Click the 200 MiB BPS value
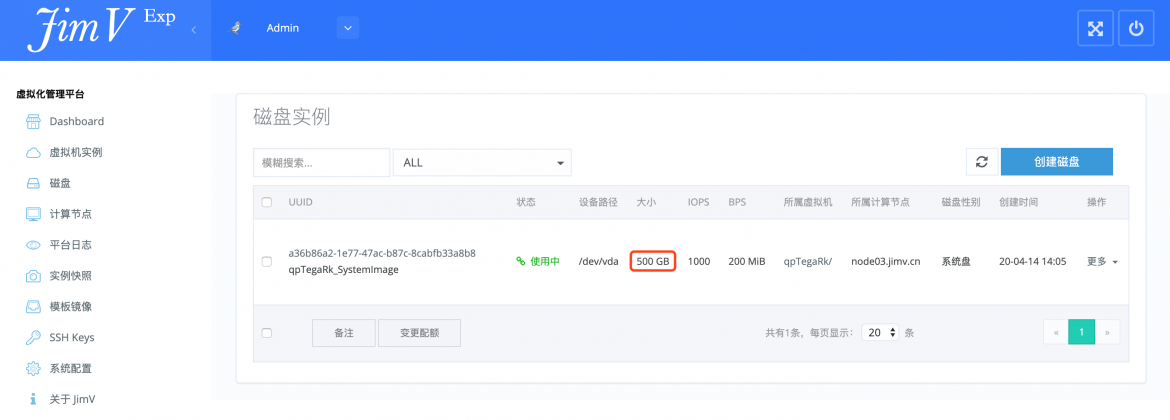The width and height of the screenshot is (1170, 420). tap(747, 262)
